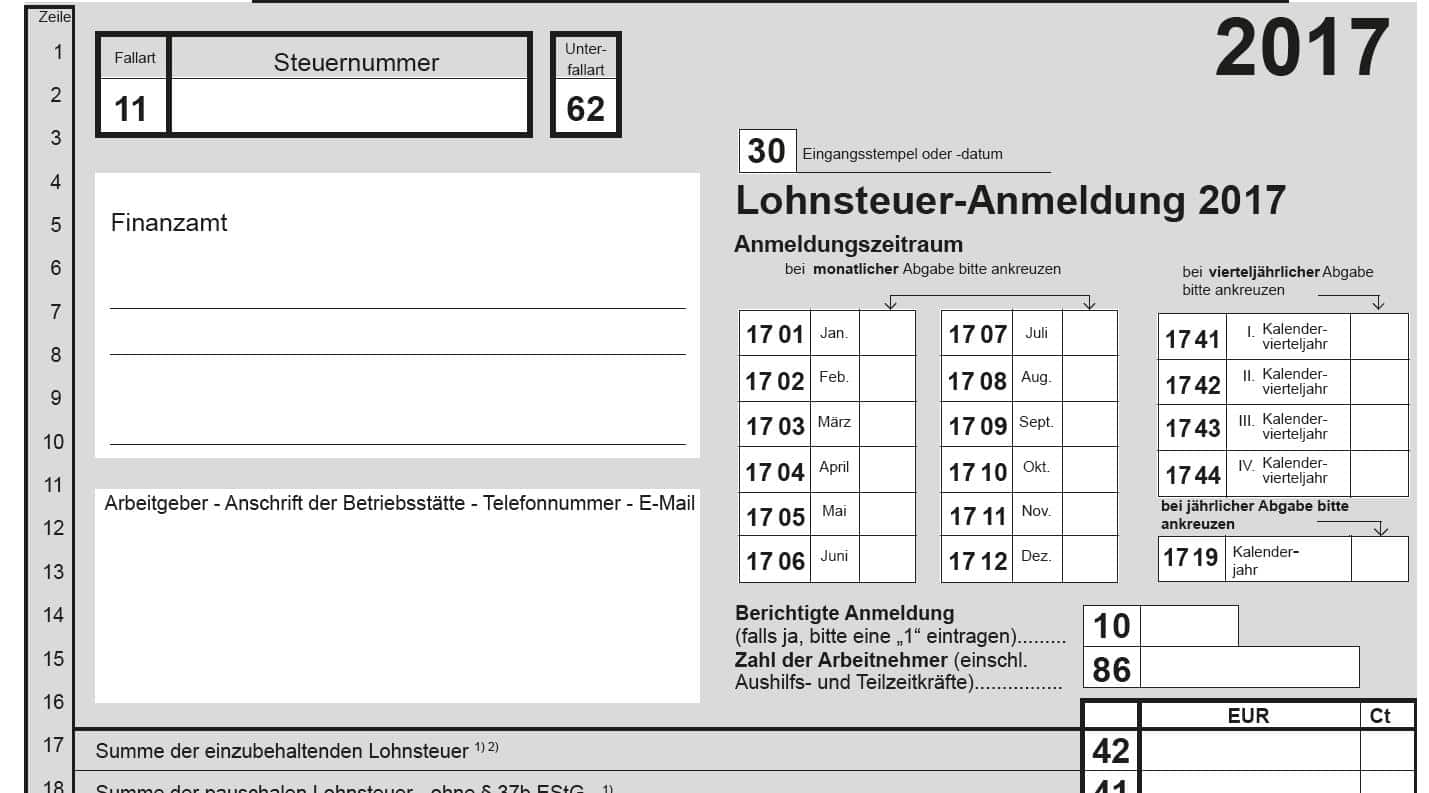The height and width of the screenshot is (793, 1429).
Task: Tick the Dez. 17 12 checkbox
Action: 1089,559
